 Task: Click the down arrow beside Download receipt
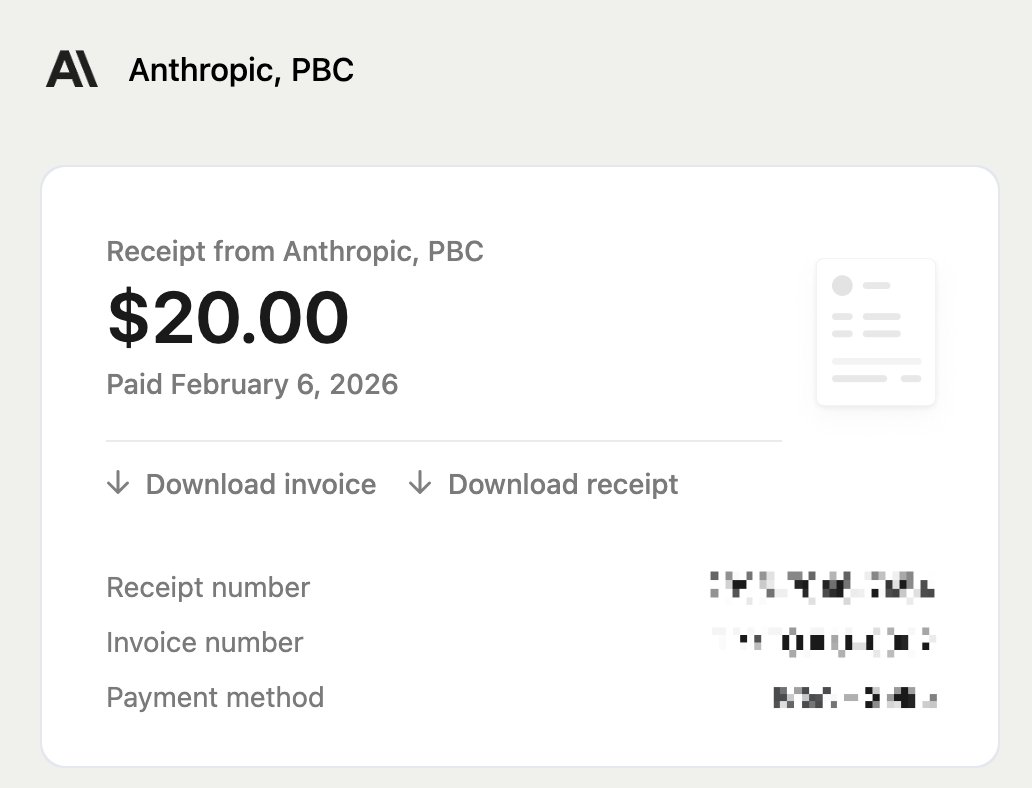[420, 484]
